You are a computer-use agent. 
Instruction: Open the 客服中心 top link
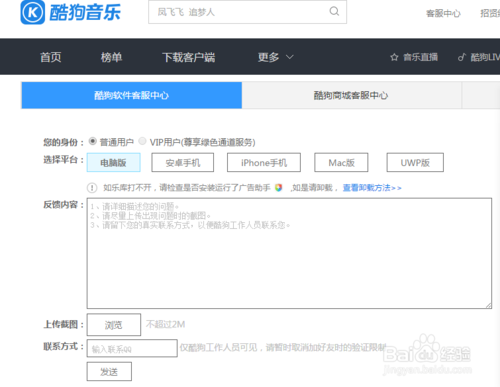pos(443,13)
